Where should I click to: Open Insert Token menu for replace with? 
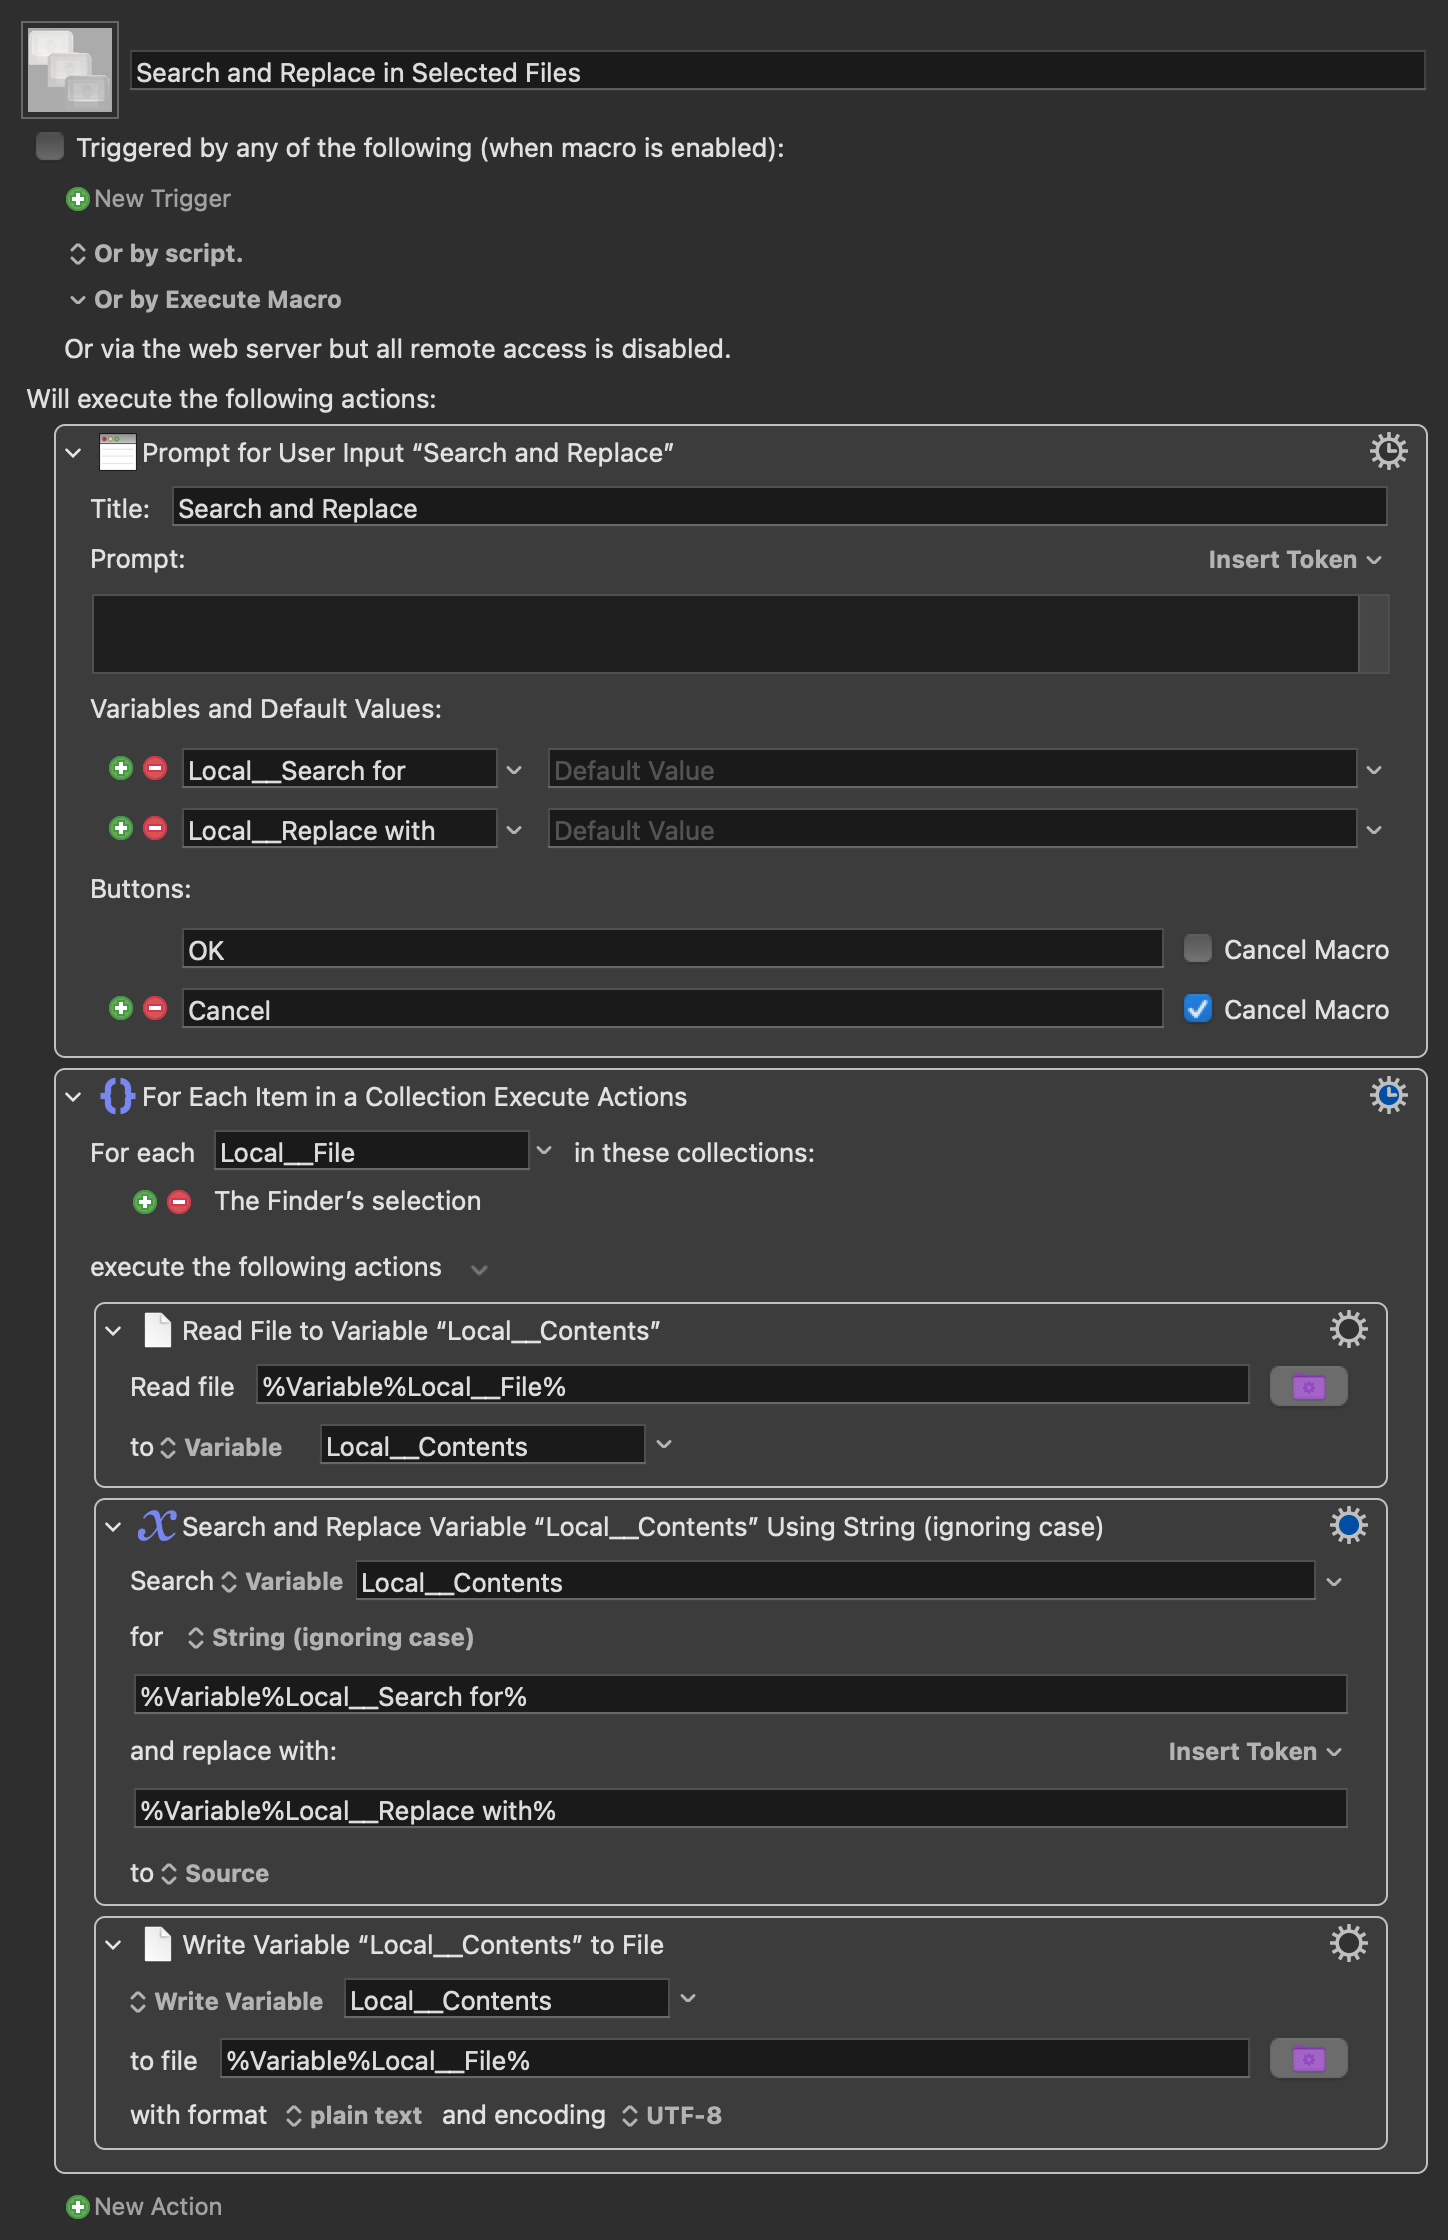click(1254, 1752)
